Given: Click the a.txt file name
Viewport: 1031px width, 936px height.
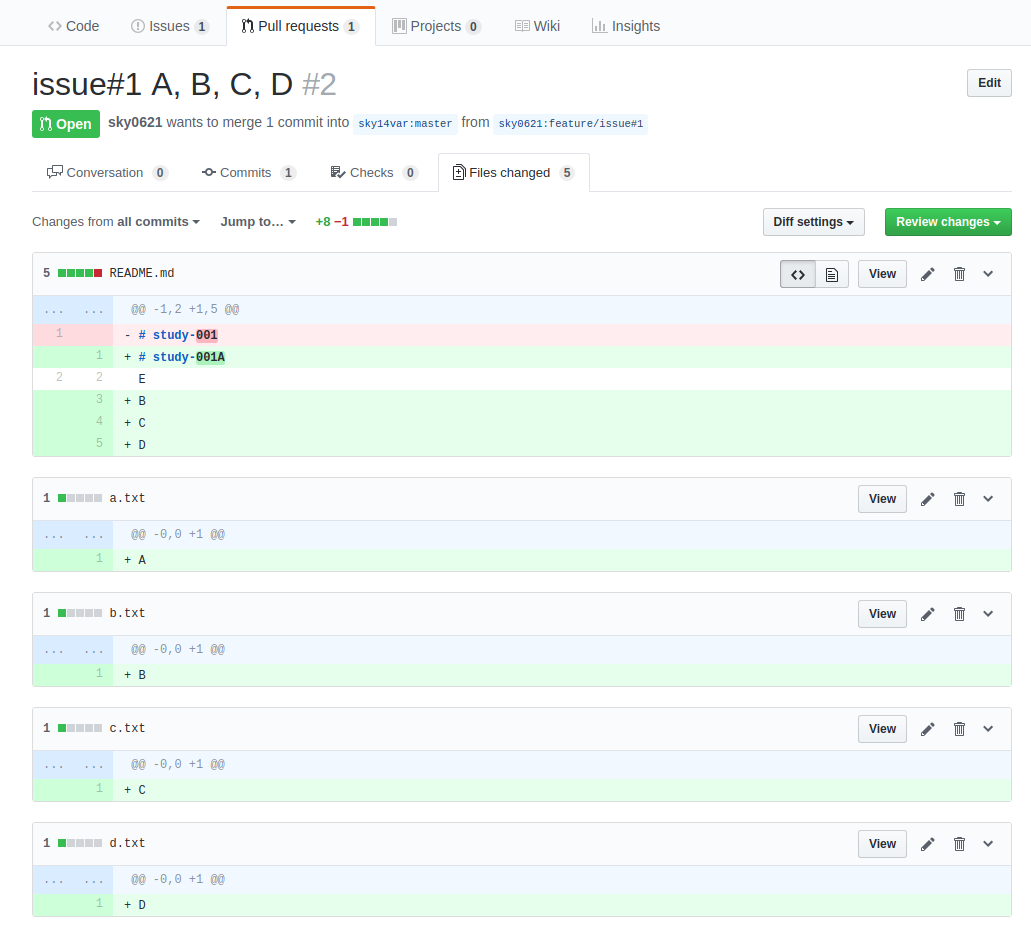Looking at the screenshot, I should tap(127, 498).
